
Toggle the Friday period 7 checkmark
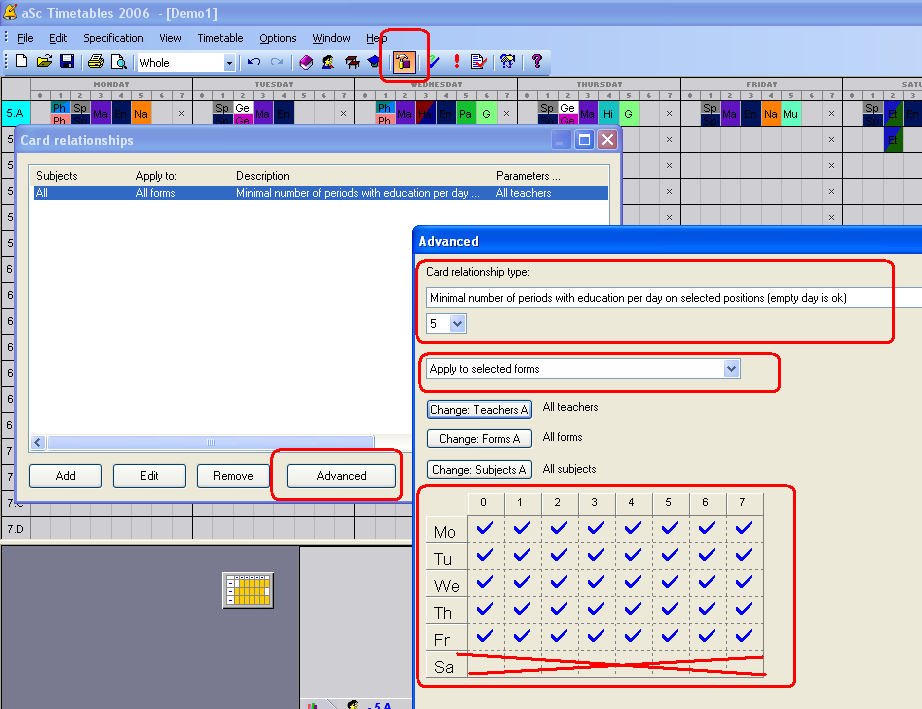click(x=743, y=636)
